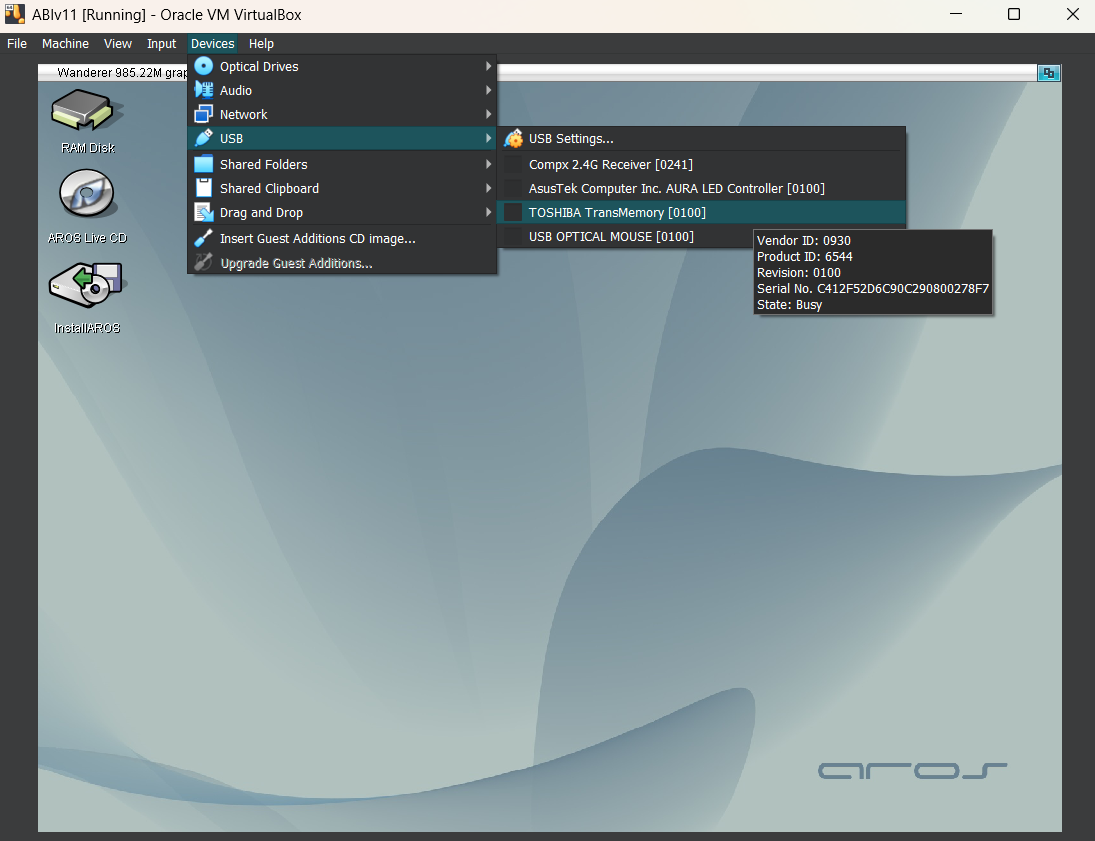Image resolution: width=1095 pixels, height=841 pixels.
Task: Expand the Drag and Drop submenu arrow
Action: (488, 212)
